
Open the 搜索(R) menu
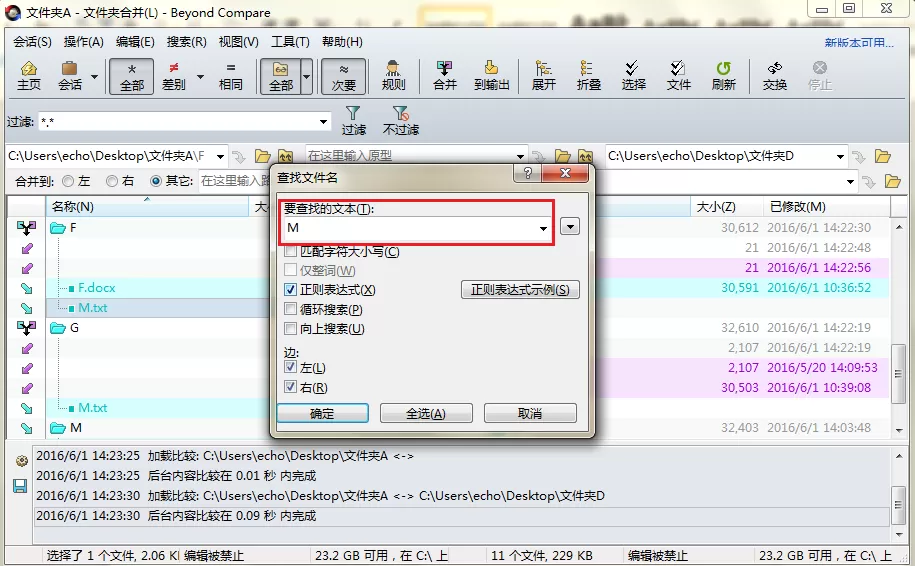click(186, 41)
